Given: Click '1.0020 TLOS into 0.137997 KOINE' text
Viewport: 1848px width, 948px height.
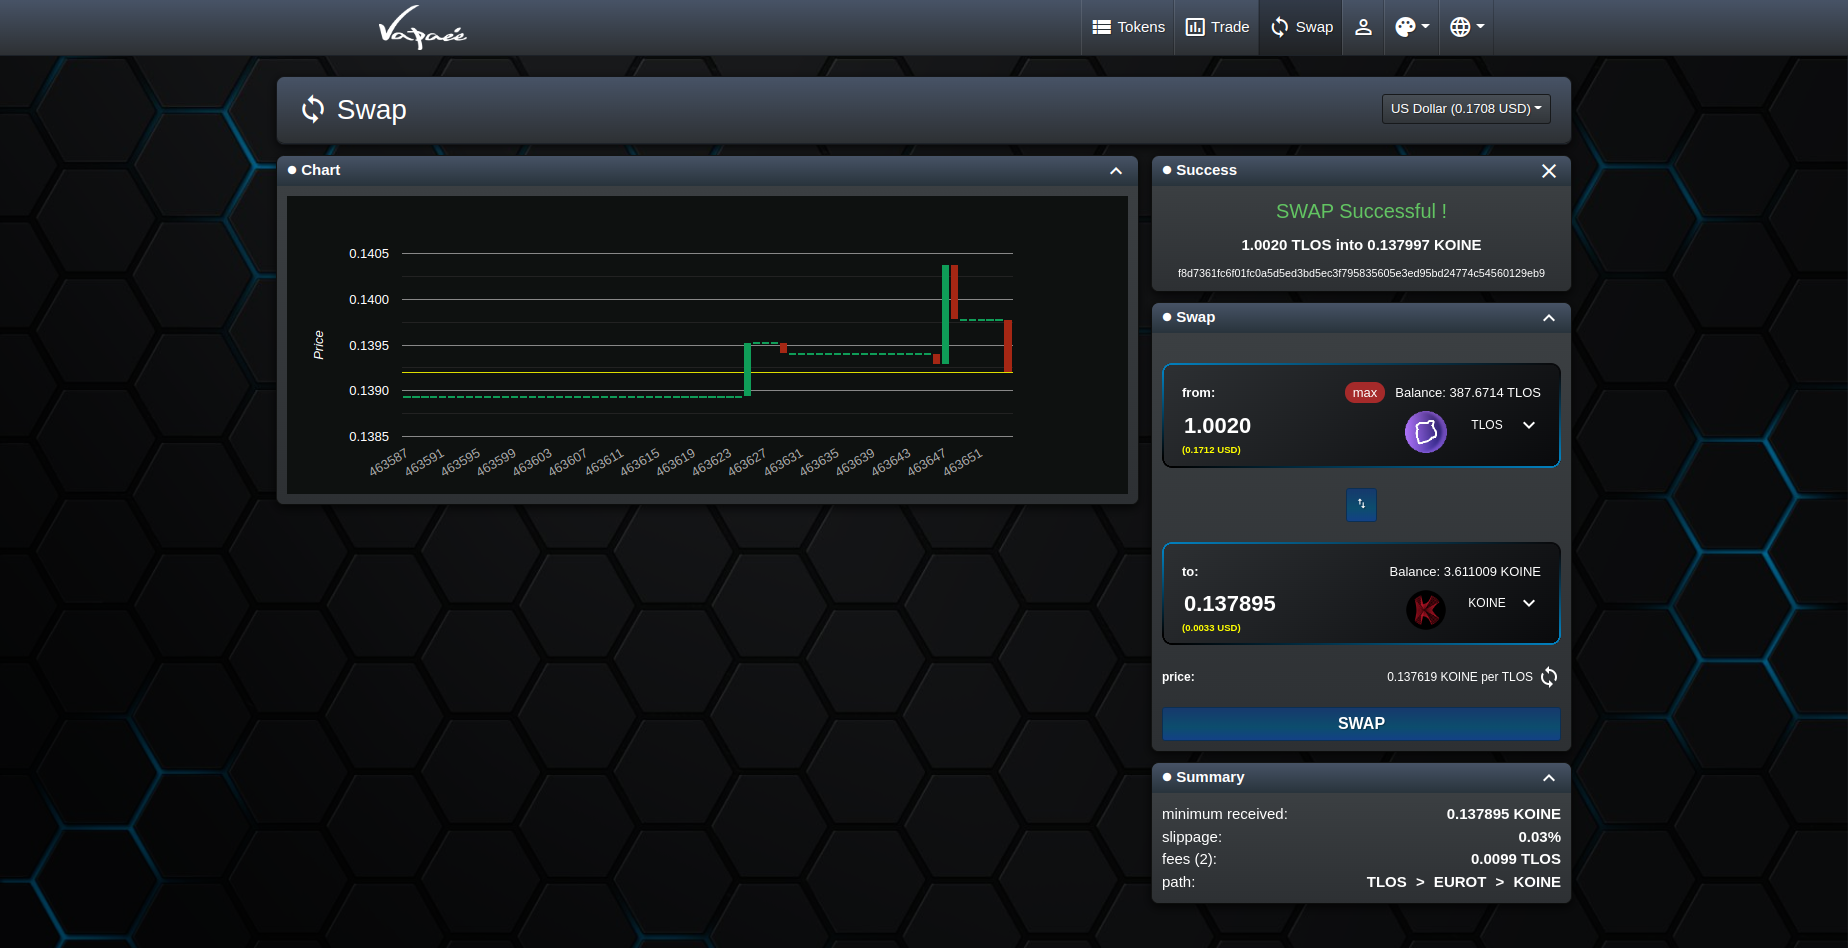Looking at the screenshot, I should (x=1361, y=245).
